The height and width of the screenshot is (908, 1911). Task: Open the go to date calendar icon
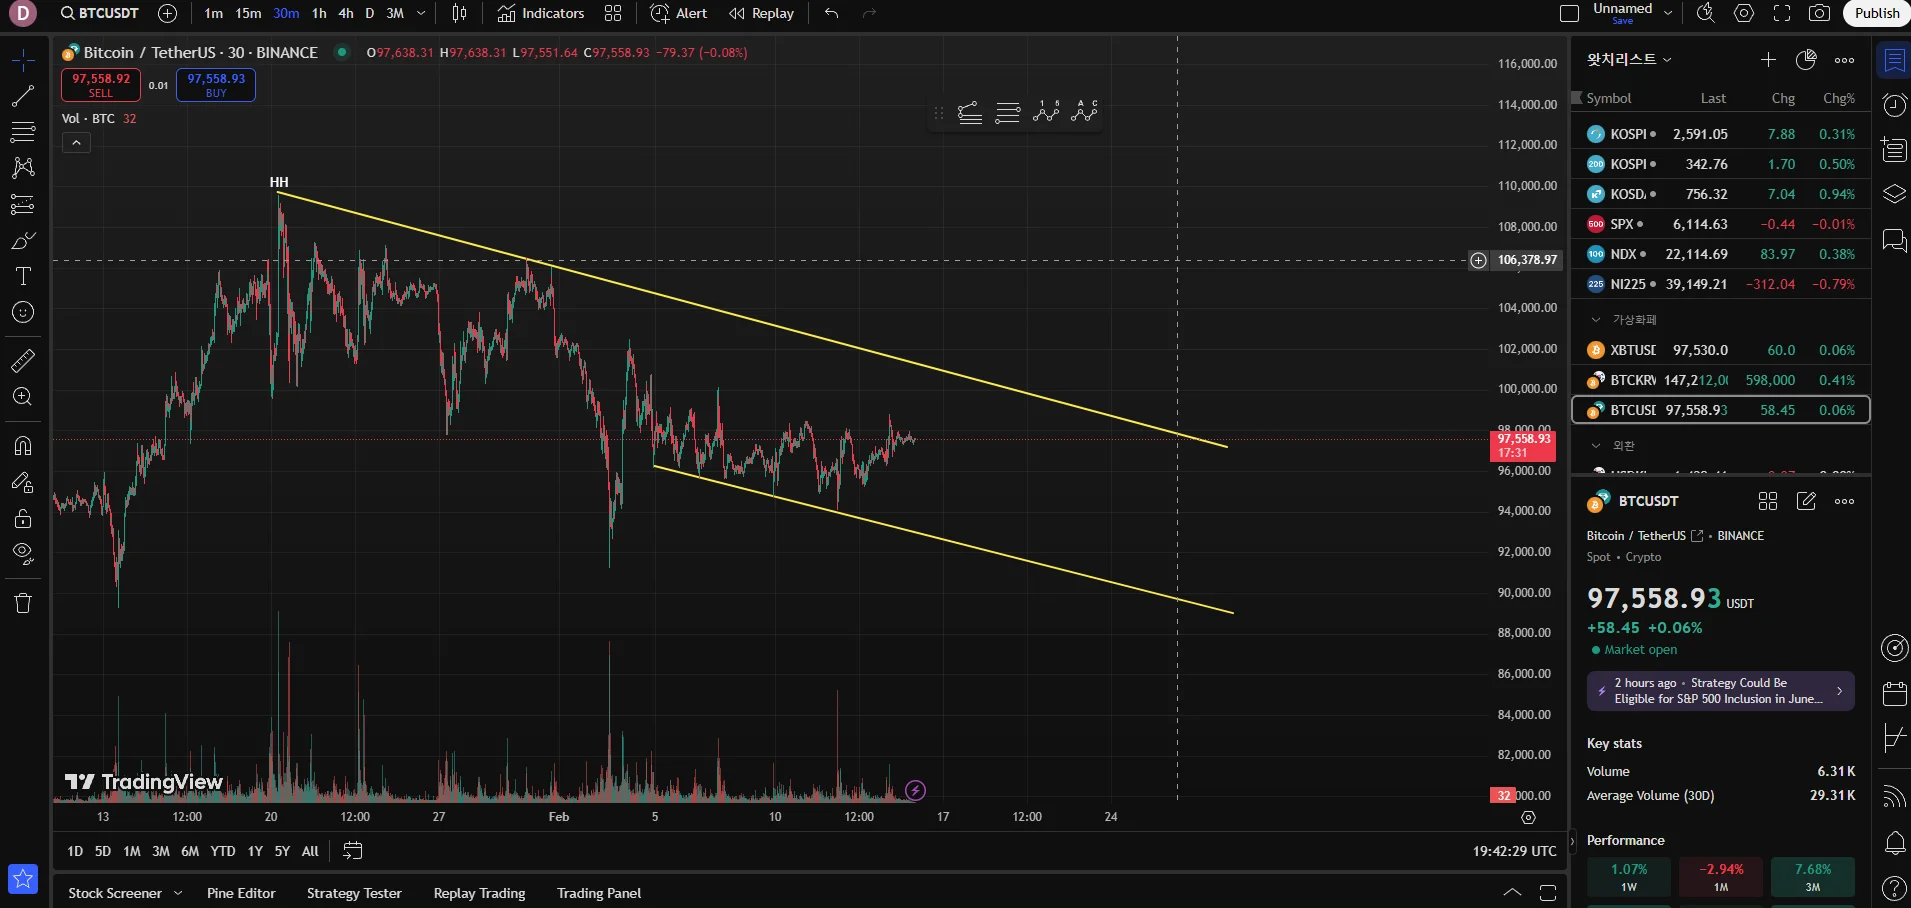pos(352,851)
